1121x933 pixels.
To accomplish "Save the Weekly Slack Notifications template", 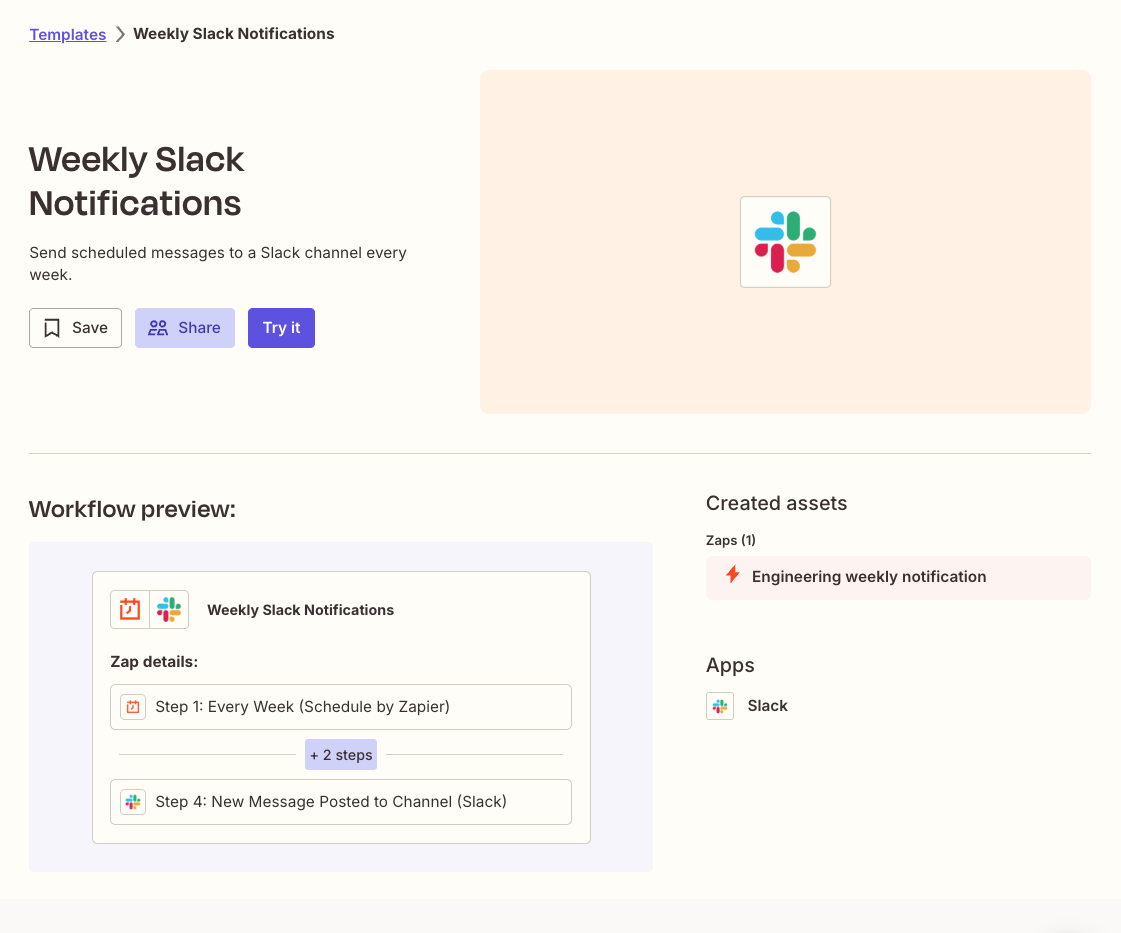I will 75,327.
